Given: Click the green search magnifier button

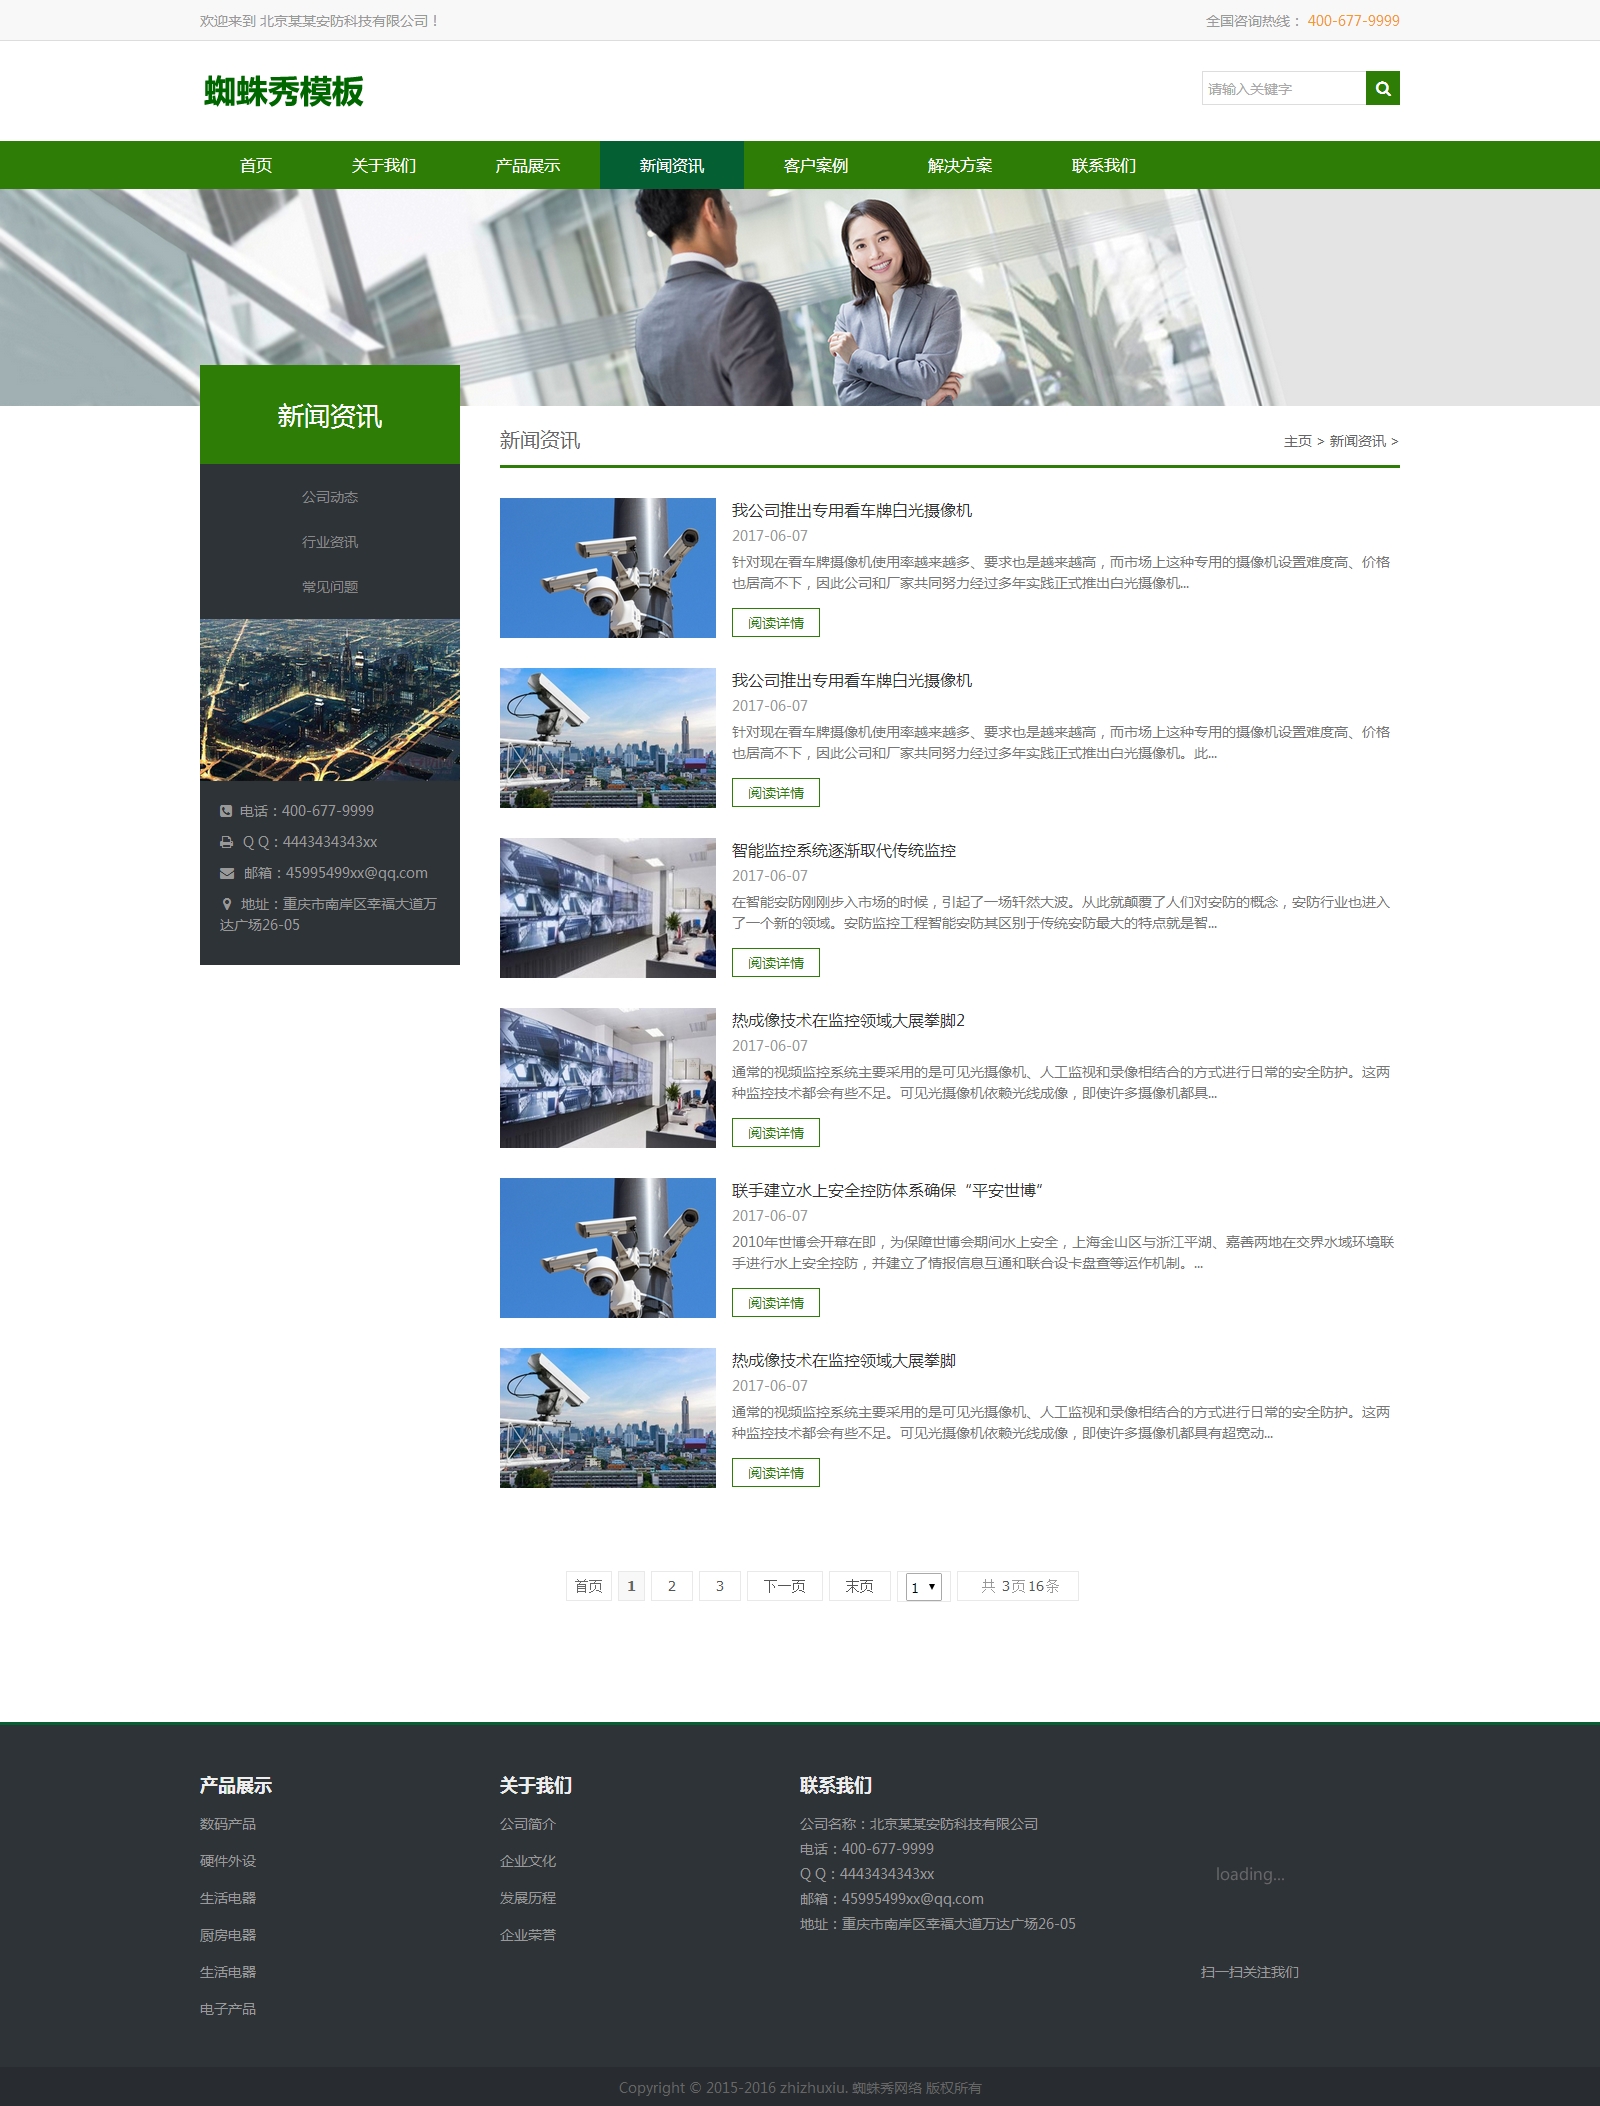Looking at the screenshot, I should tap(1382, 88).
